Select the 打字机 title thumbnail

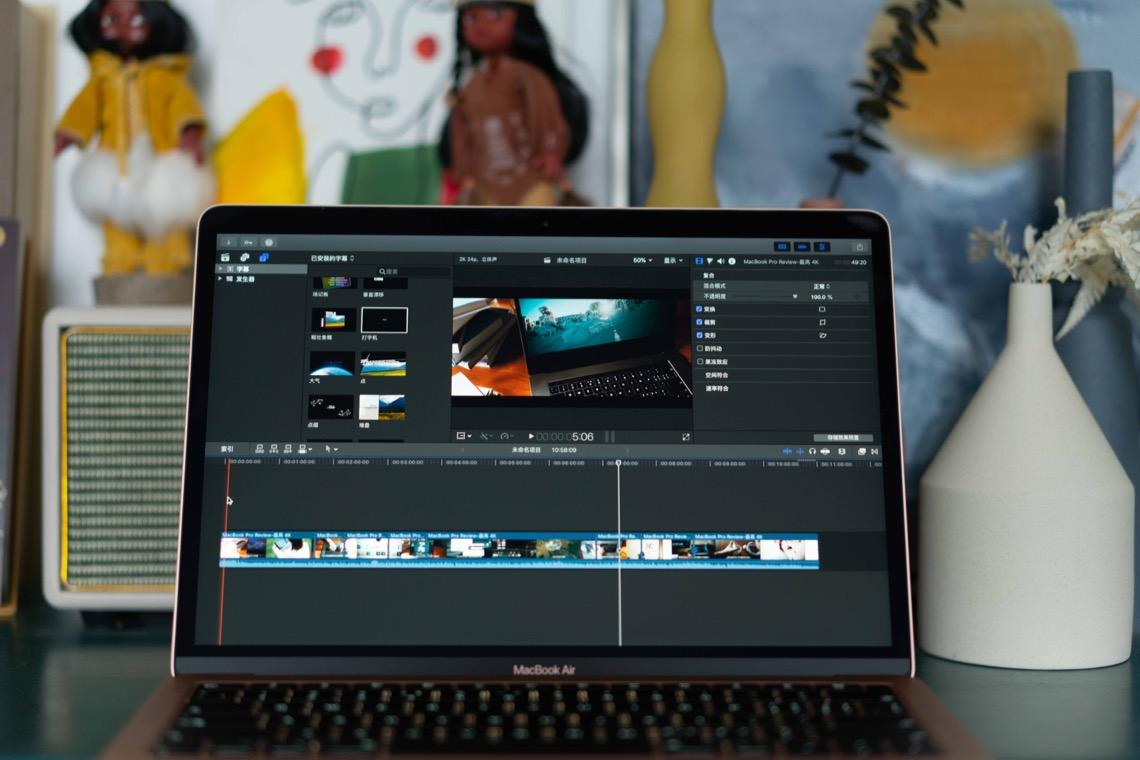click(x=385, y=320)
